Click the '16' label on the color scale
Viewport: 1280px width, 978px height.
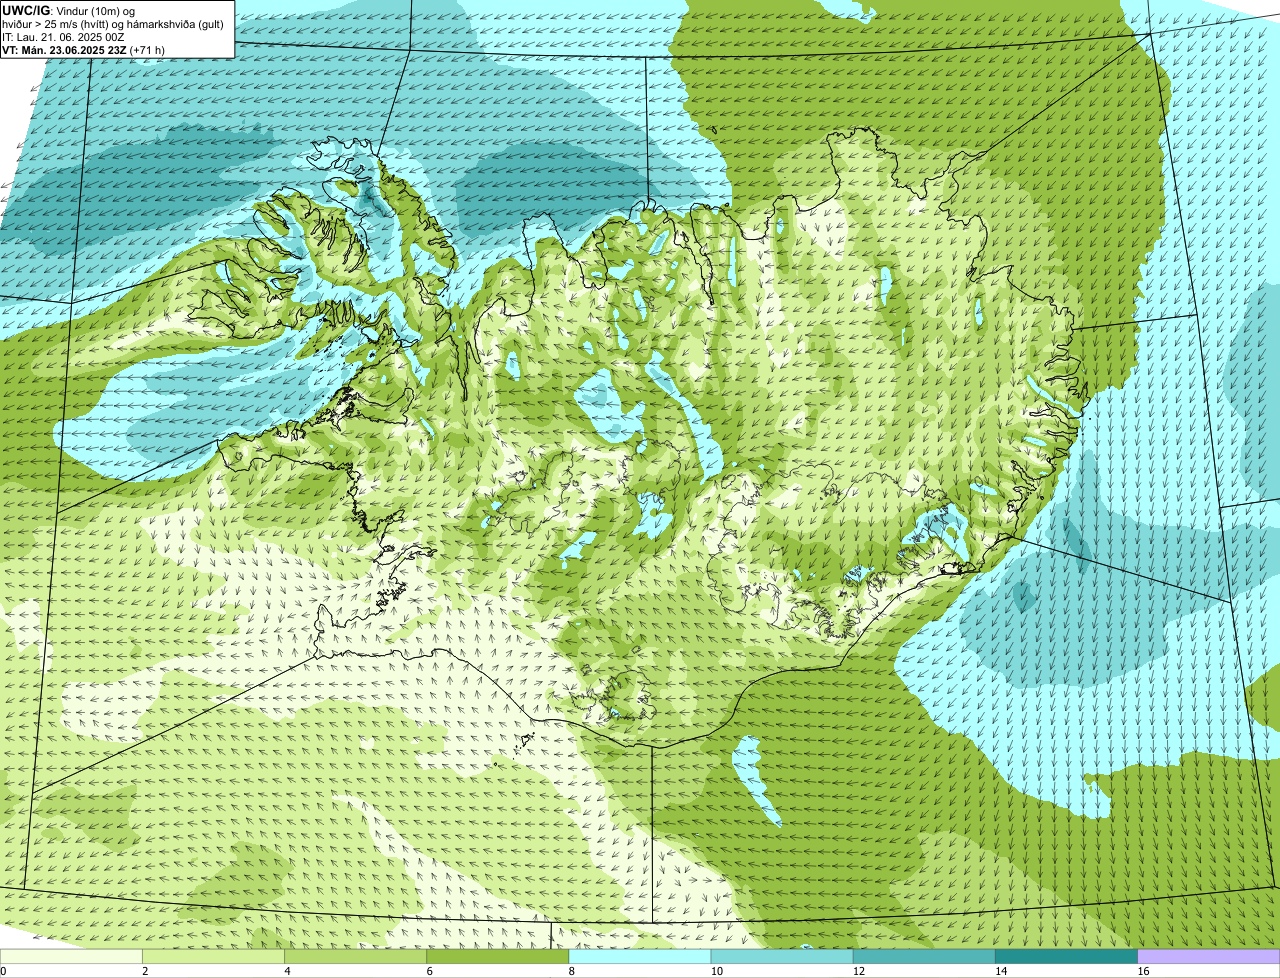(1143, 971)
